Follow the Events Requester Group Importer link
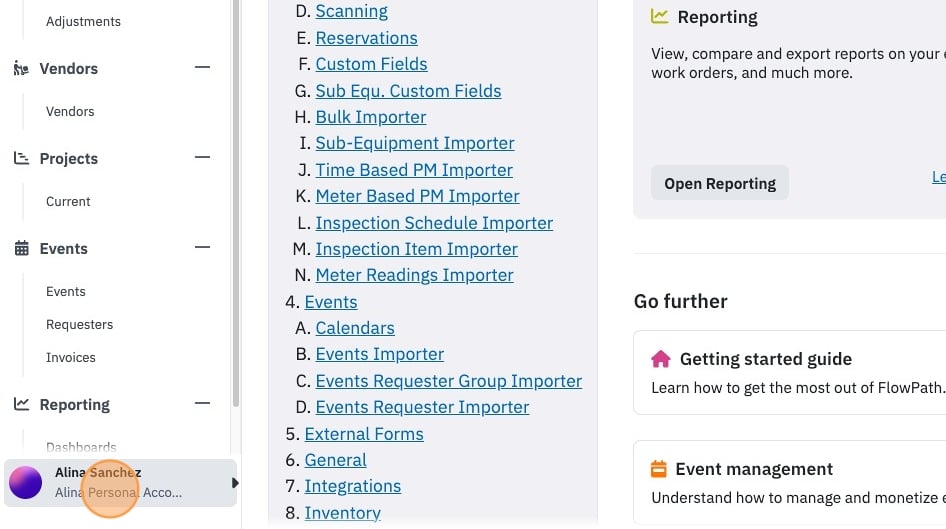 pos(448,381)
